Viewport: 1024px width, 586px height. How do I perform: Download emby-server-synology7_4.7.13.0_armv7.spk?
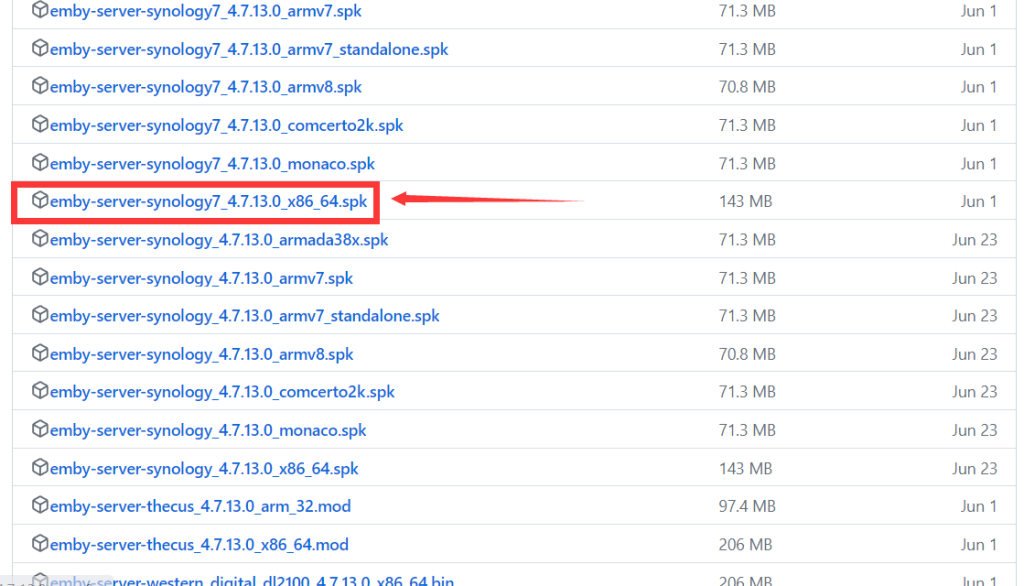(206, 11)
